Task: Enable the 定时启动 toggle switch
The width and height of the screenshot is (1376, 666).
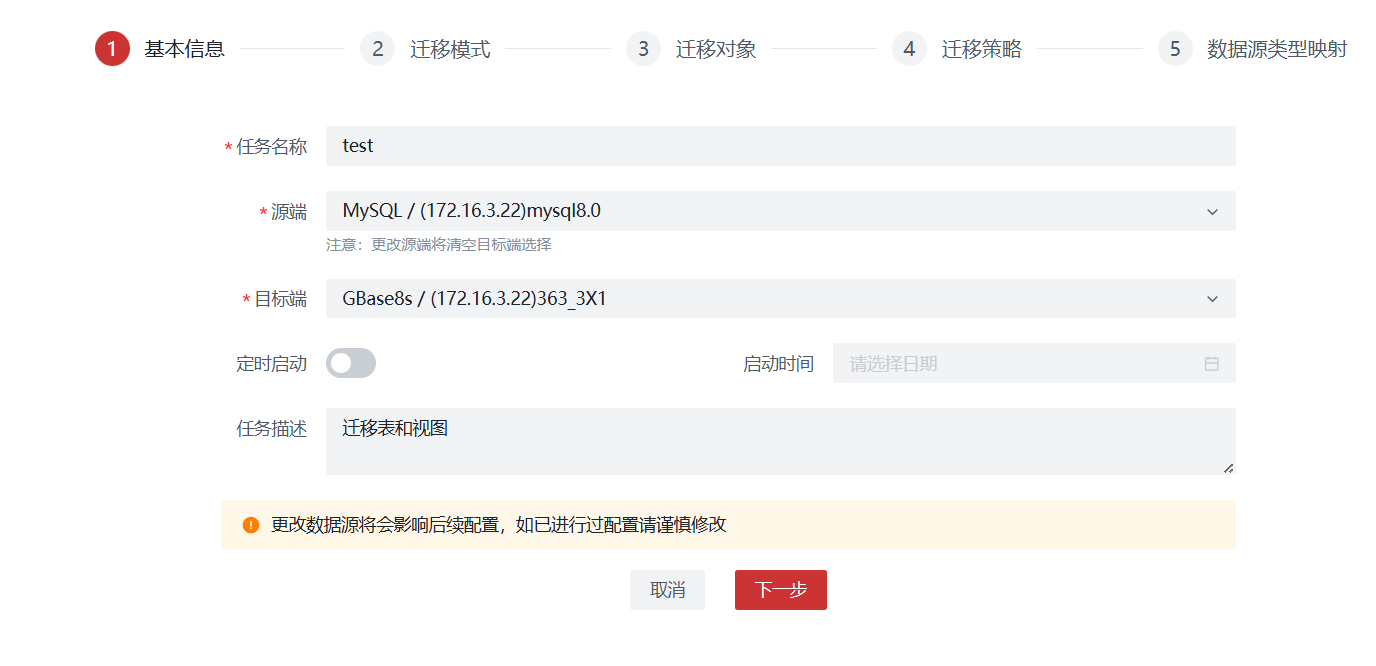Action: 351,363
